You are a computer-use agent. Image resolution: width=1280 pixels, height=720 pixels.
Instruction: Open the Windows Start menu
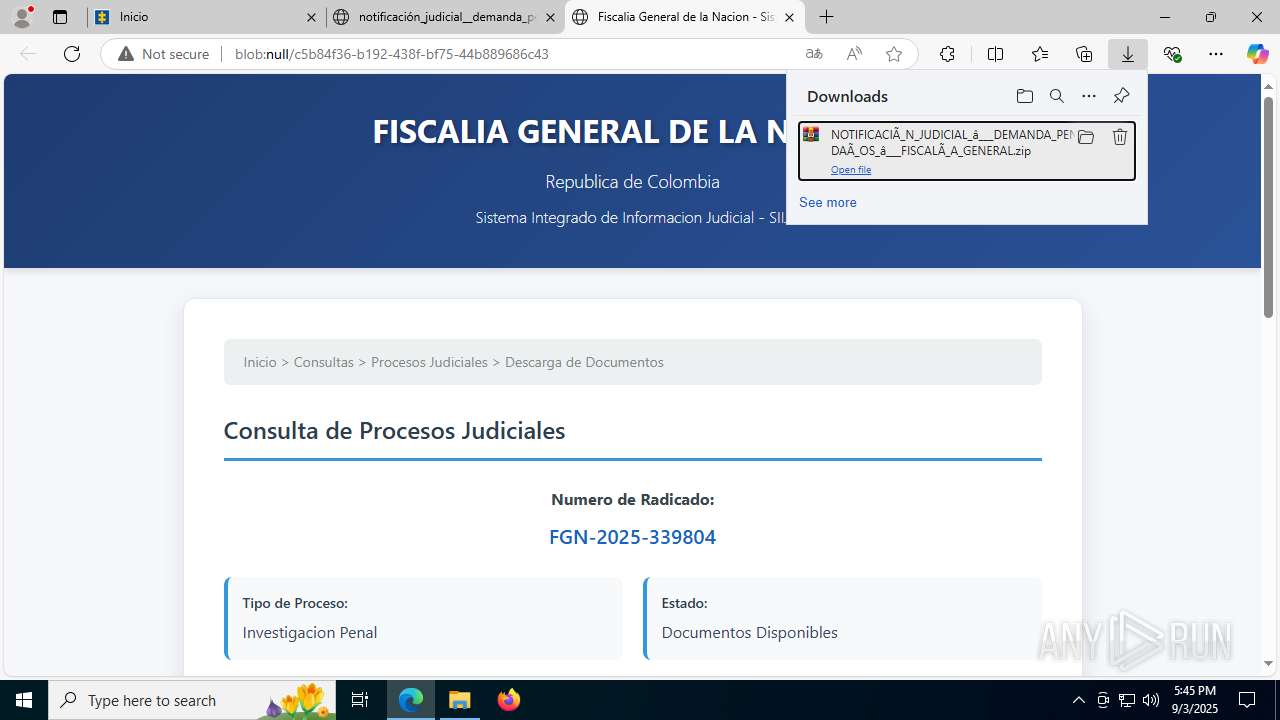coord(24,700)
